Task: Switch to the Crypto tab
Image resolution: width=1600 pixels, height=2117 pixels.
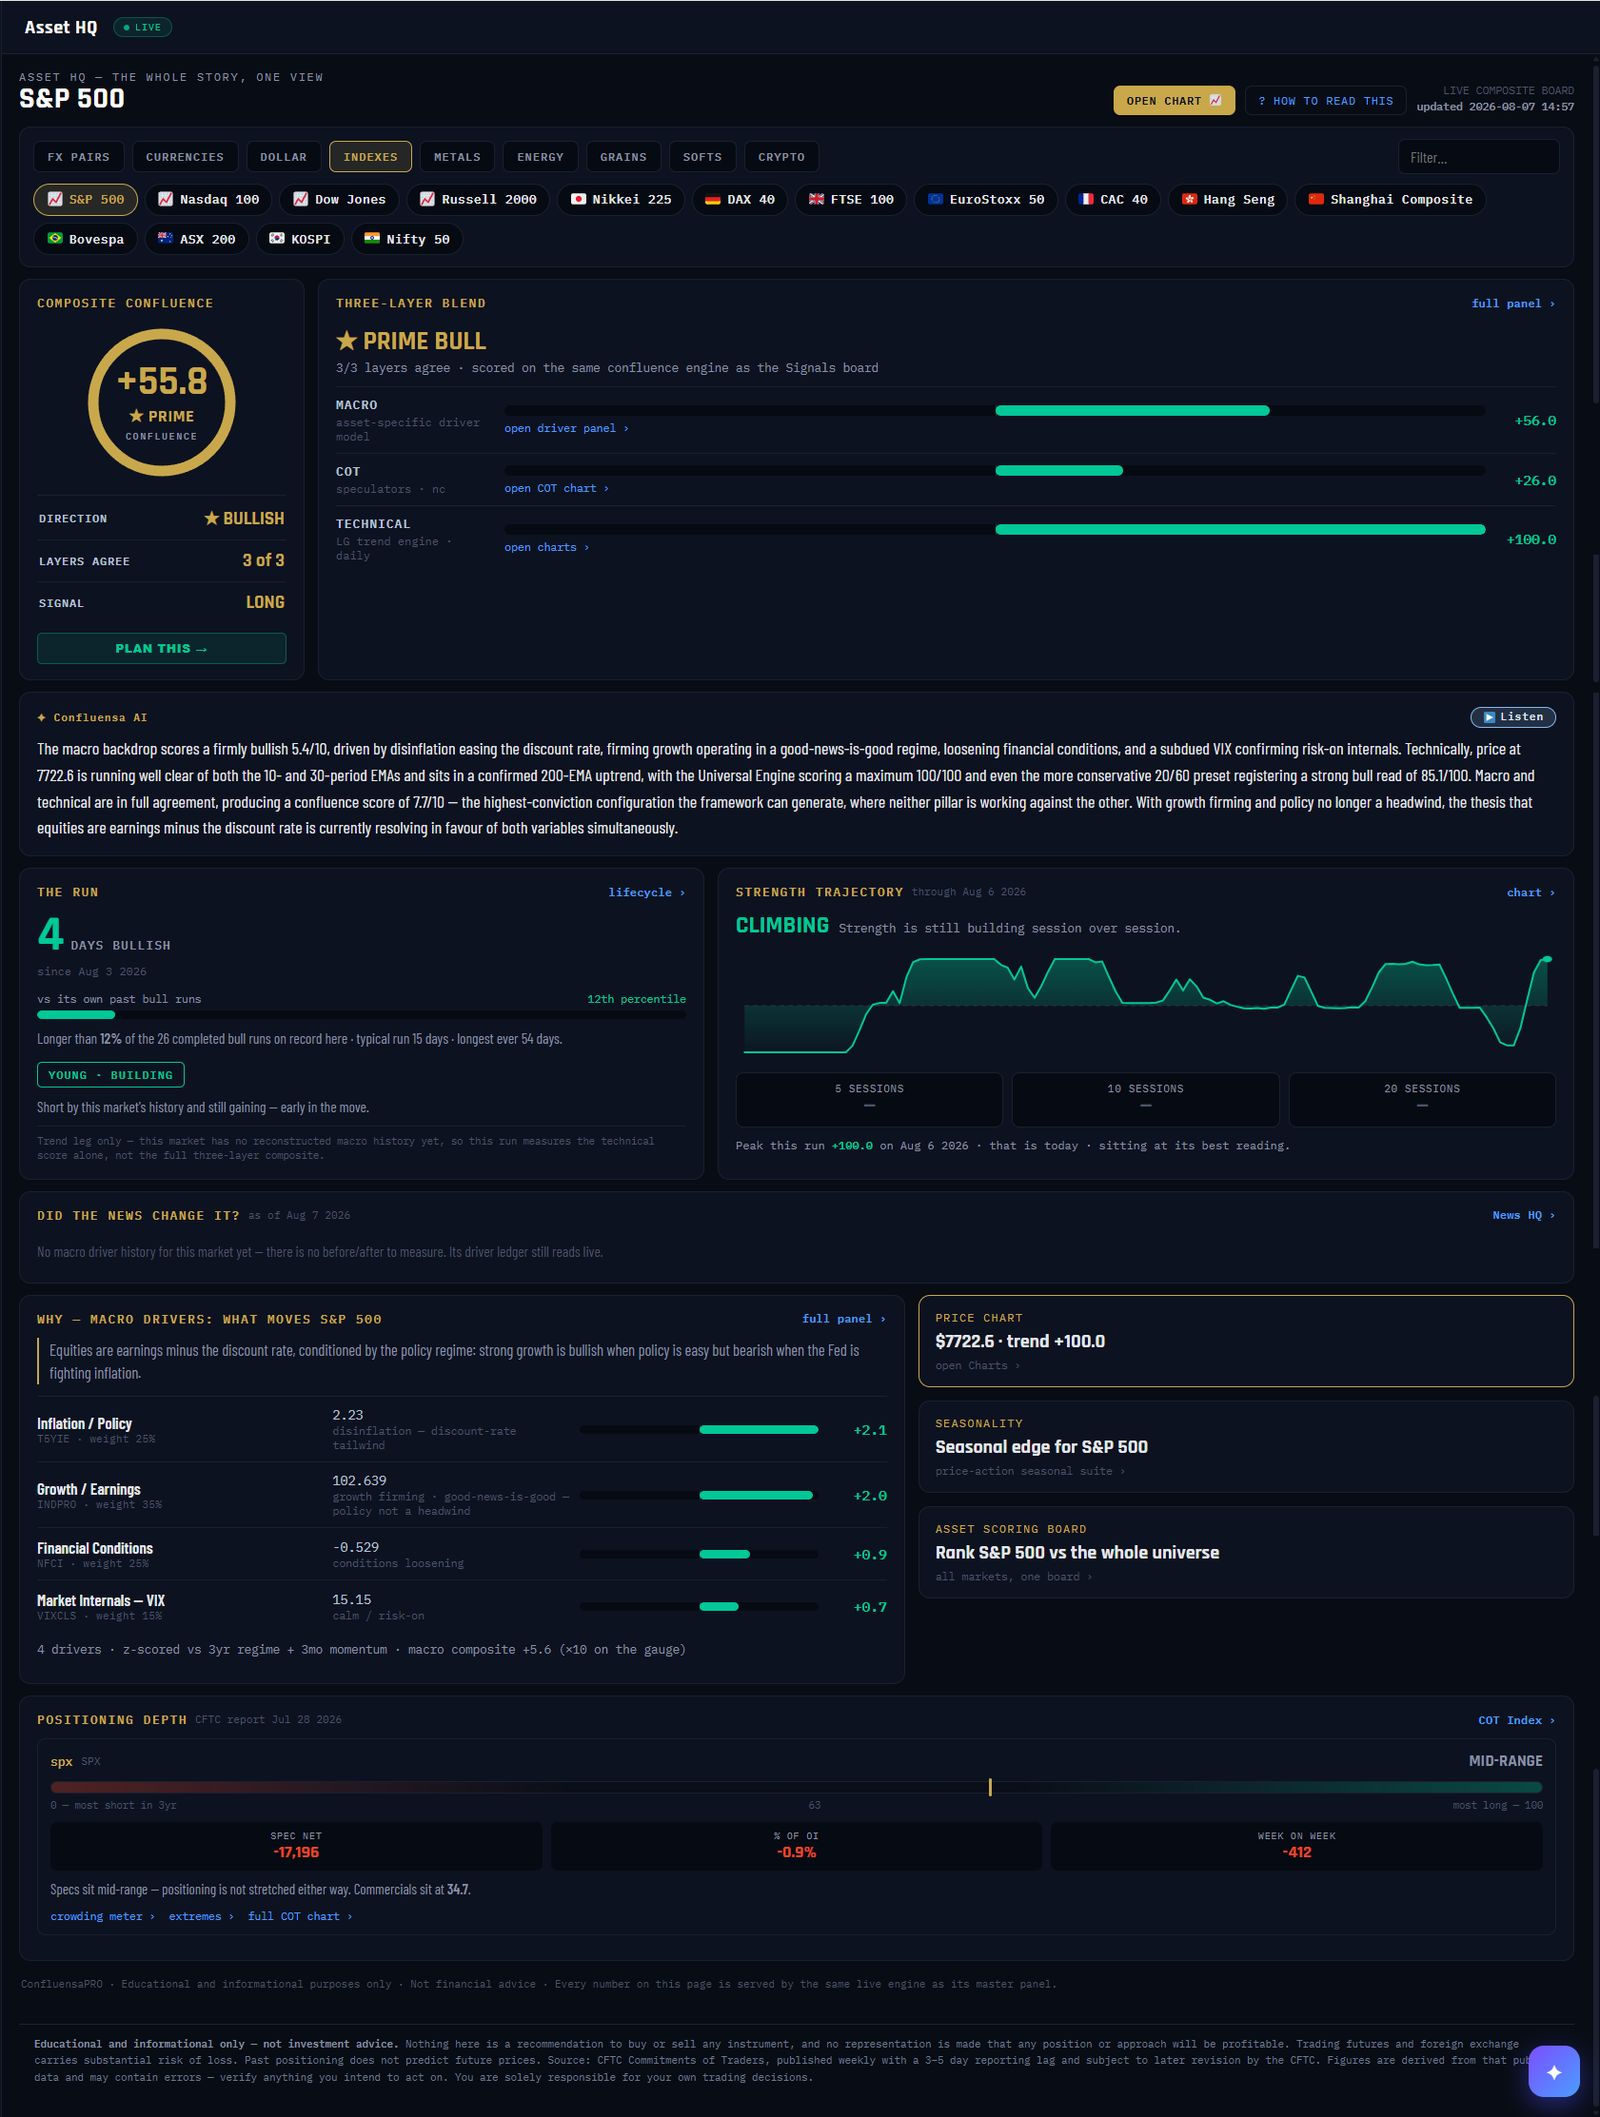Action: [781, 157]
